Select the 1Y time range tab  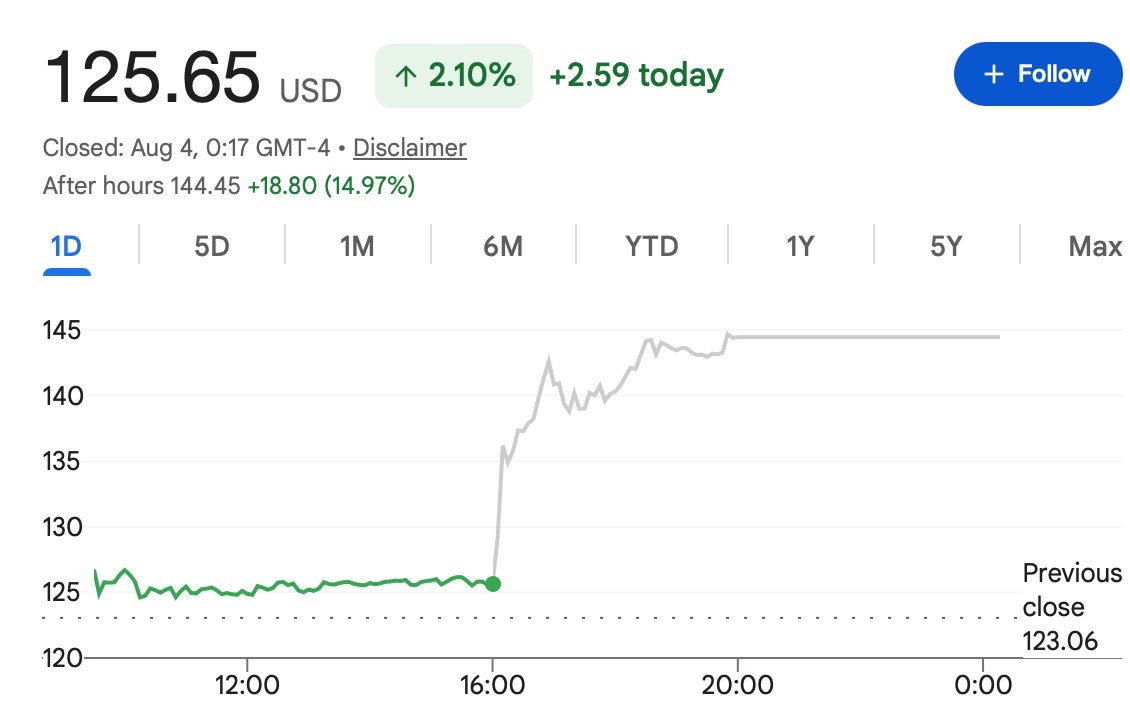800,247
